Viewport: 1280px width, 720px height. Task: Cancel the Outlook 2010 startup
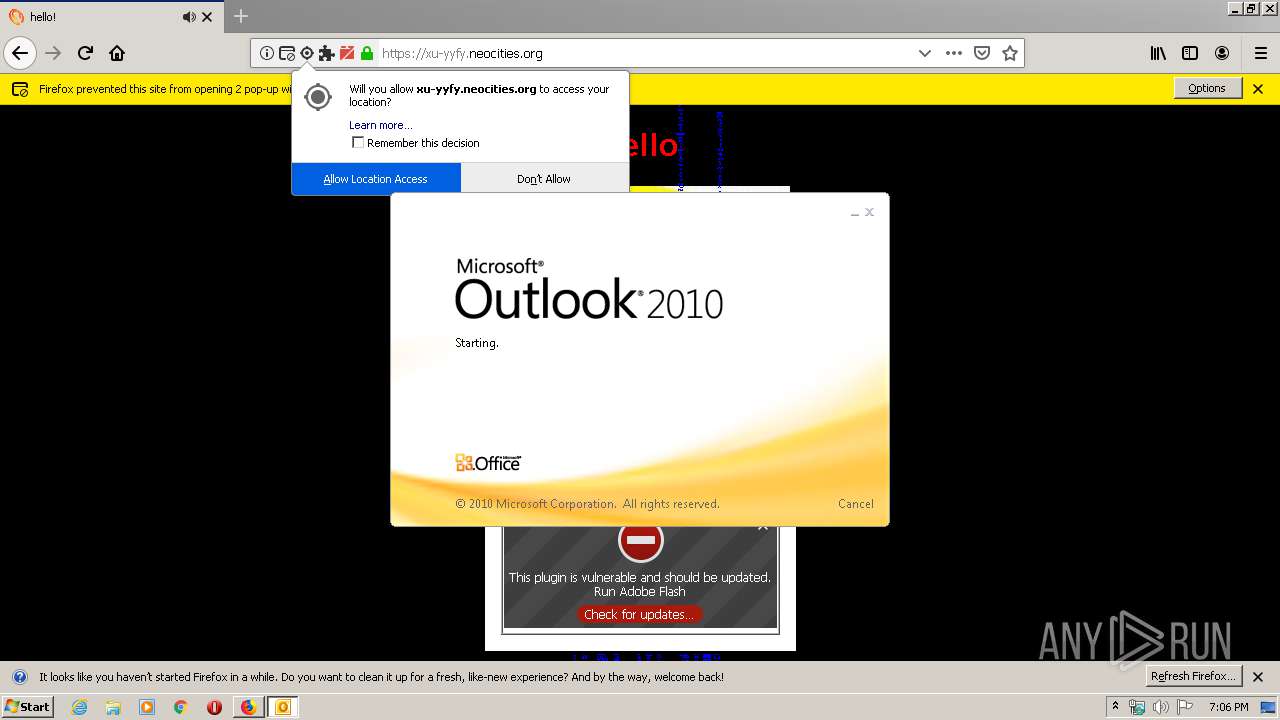pos(856,504)
